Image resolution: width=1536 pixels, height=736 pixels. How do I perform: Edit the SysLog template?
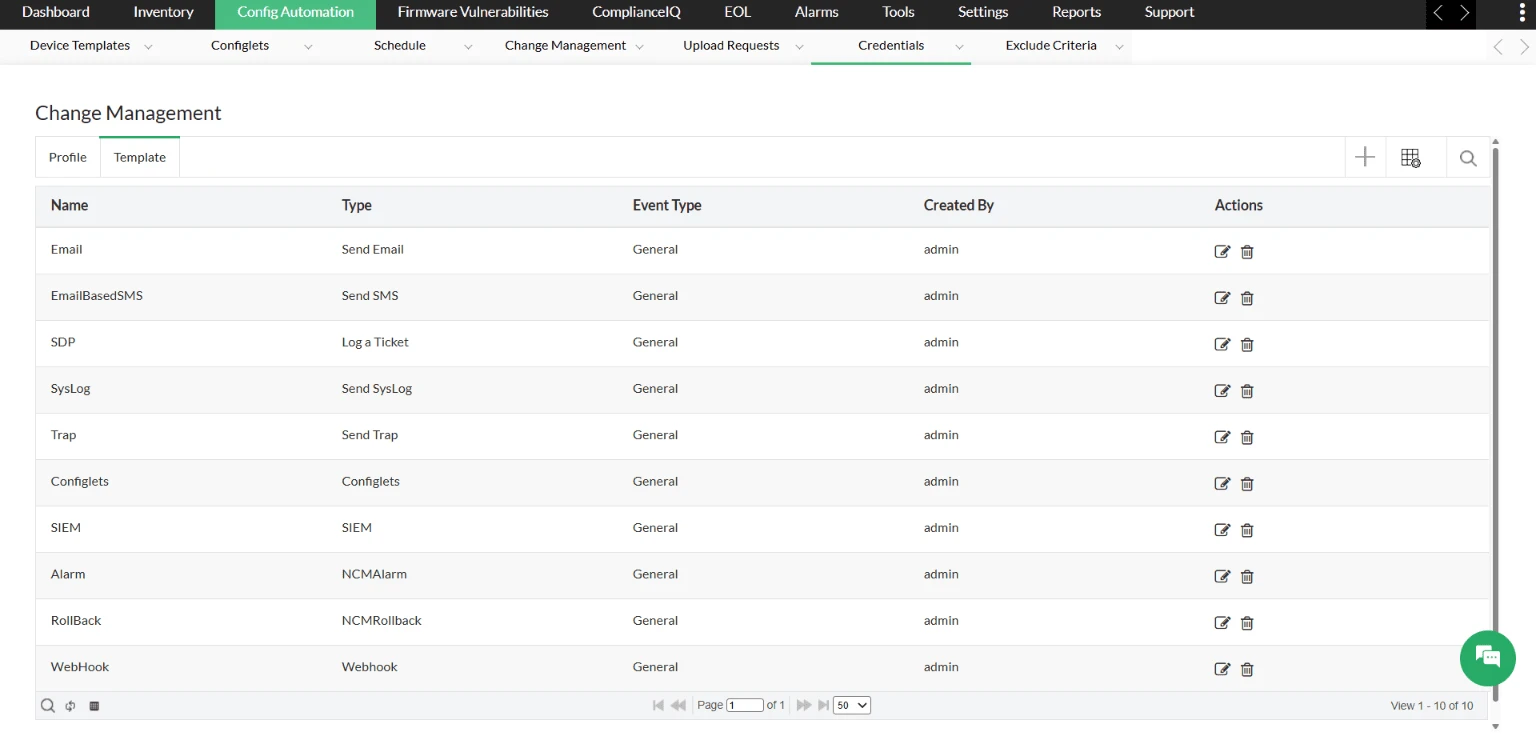pos(1222,391)
